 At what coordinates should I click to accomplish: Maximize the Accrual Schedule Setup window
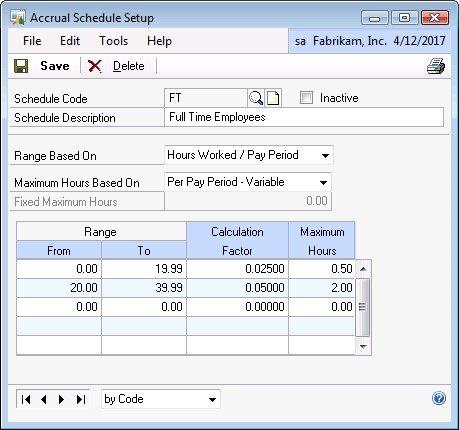[404, 18]
